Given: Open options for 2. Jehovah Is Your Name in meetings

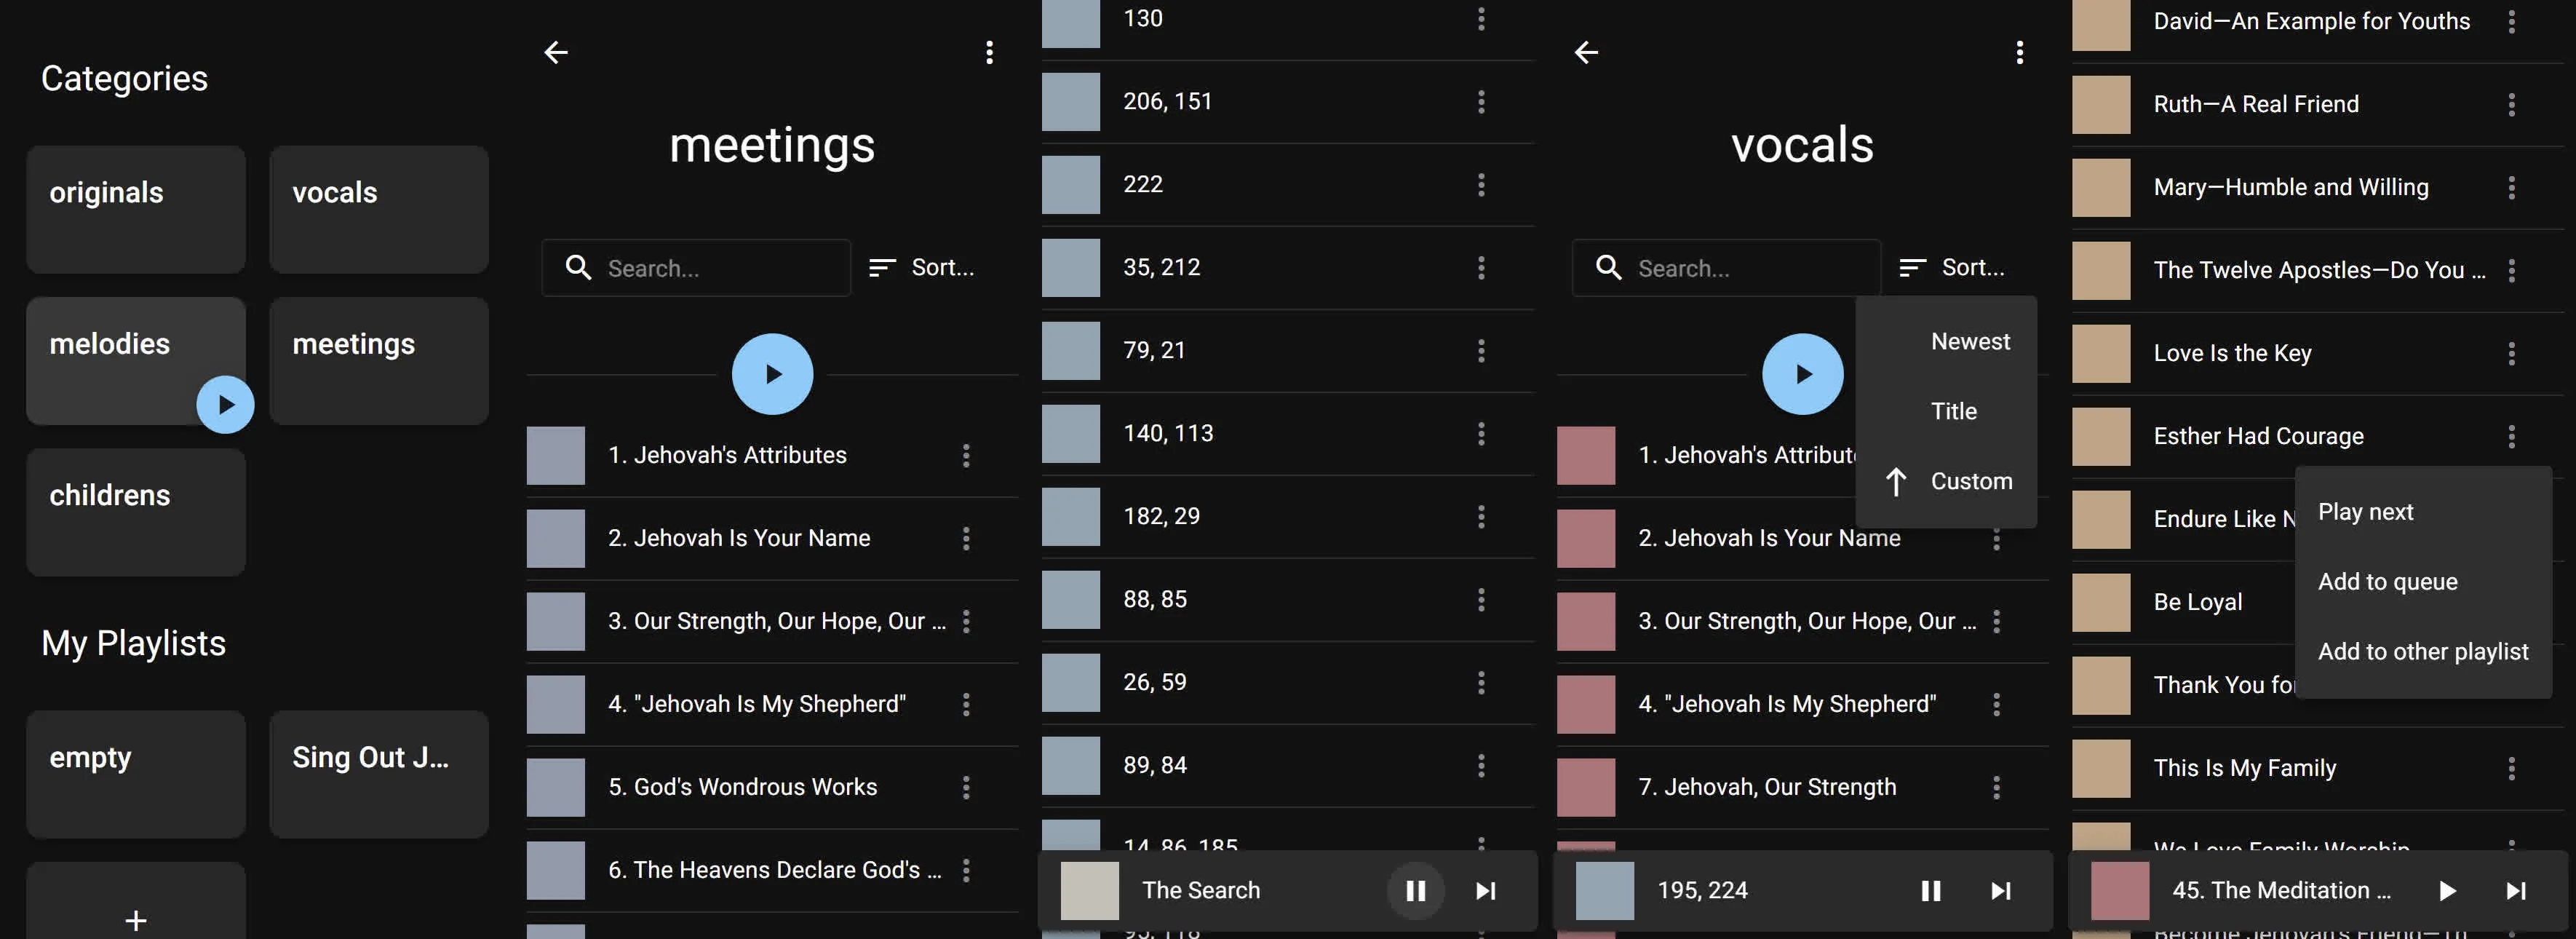Looking at the screenshot, I should (x=966, y=538).
